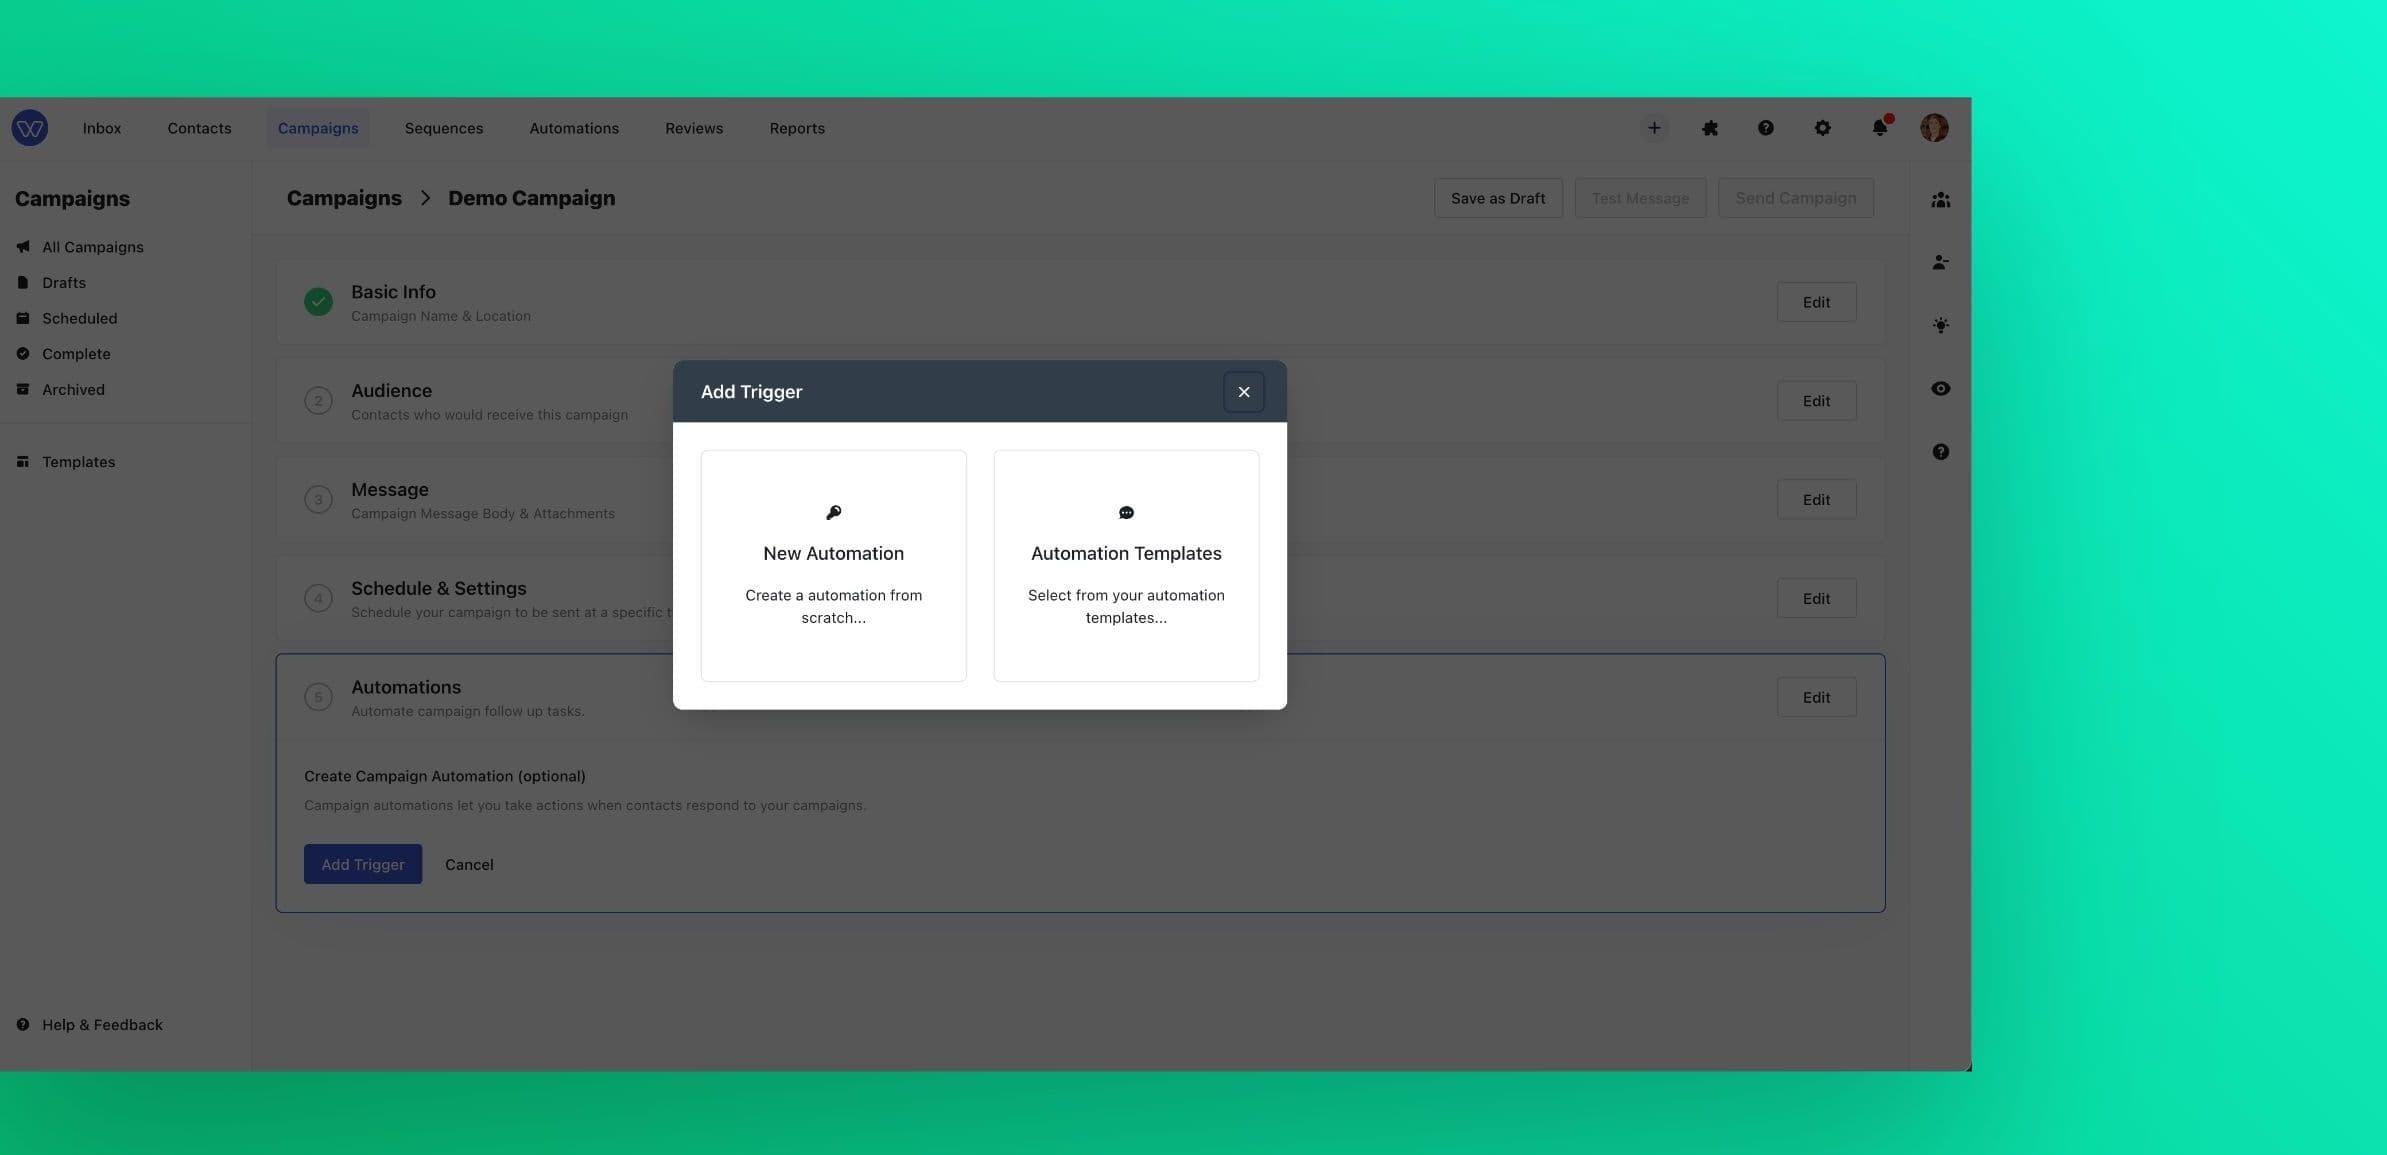Click the All Campaigns megaphone icon
The height and width of the screenshot is (1155, 2387).
(x=23, y=245)
